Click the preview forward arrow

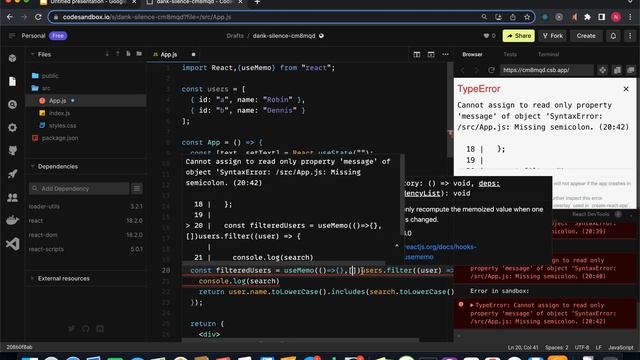point(476,70)
